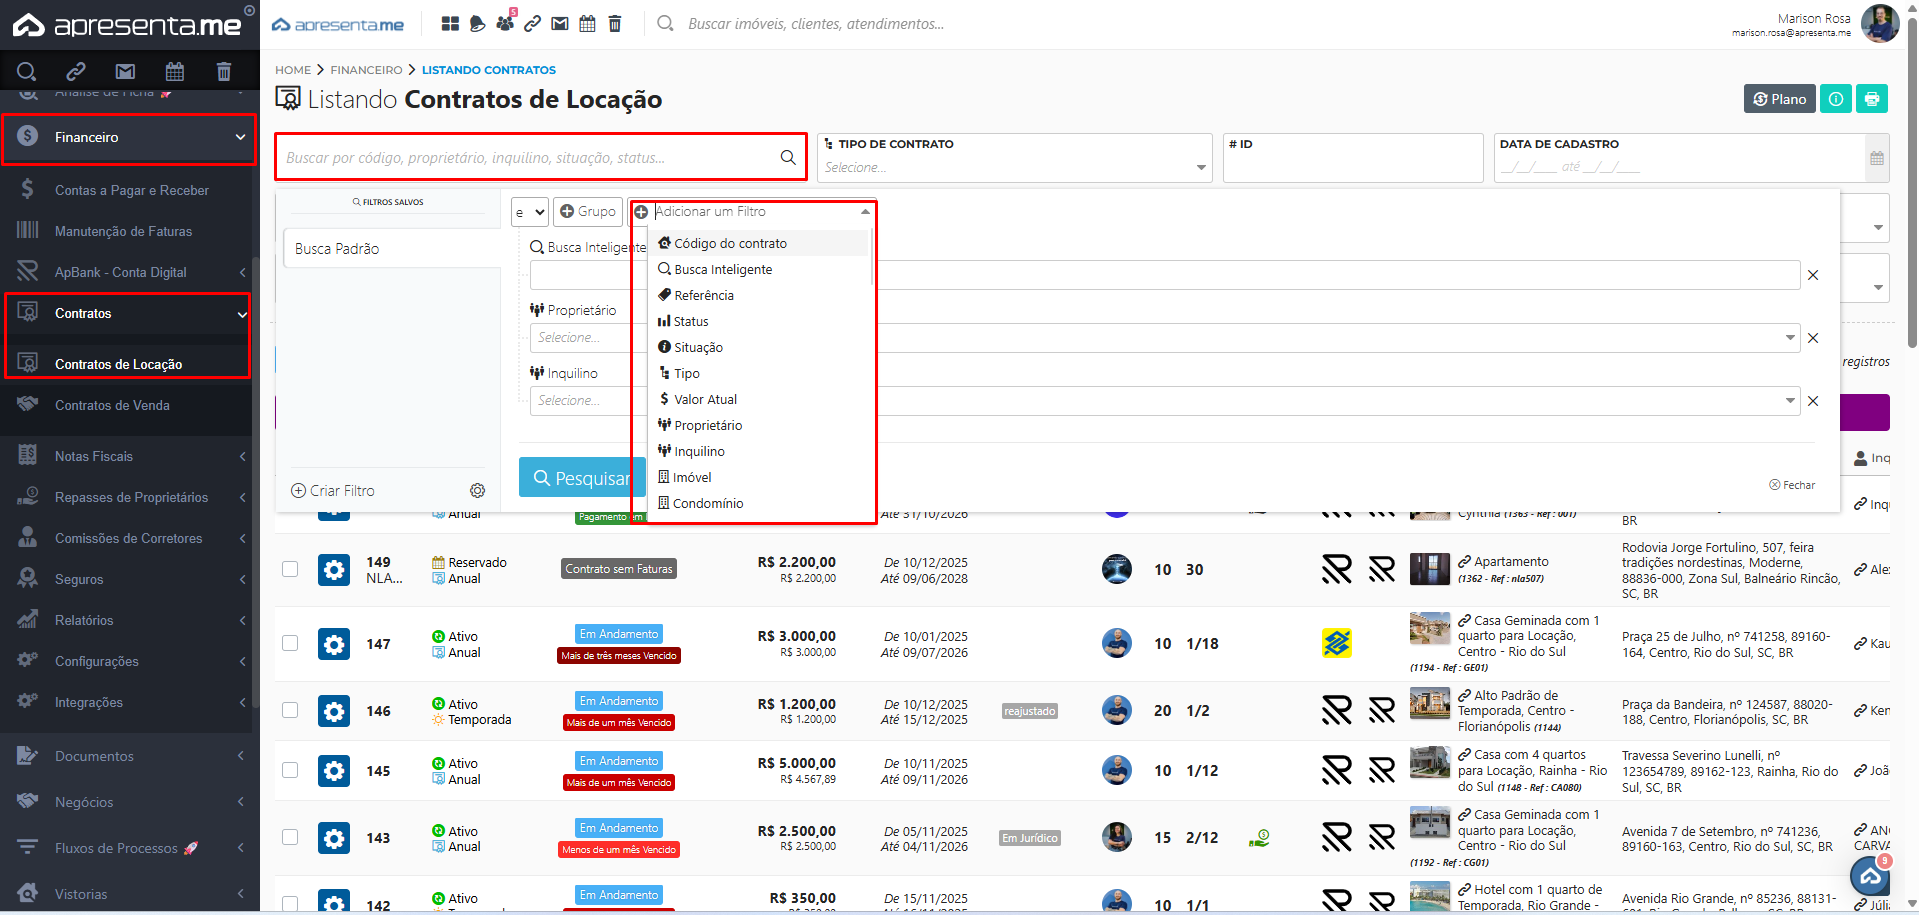Expand the Relatórios sidebar section
The image size is (1919, 915).
click(130, 620)
